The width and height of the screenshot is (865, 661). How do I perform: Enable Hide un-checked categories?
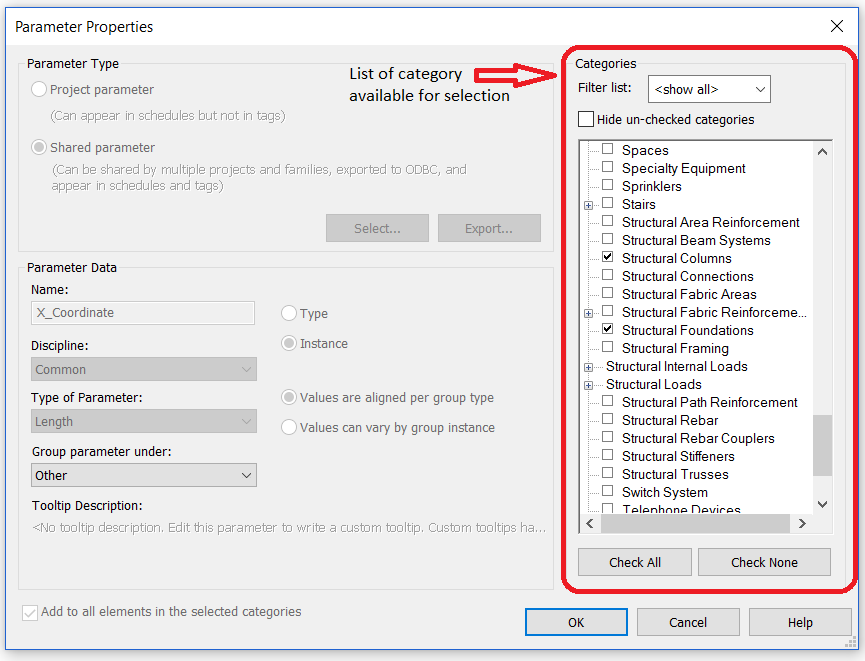point(586,120)
